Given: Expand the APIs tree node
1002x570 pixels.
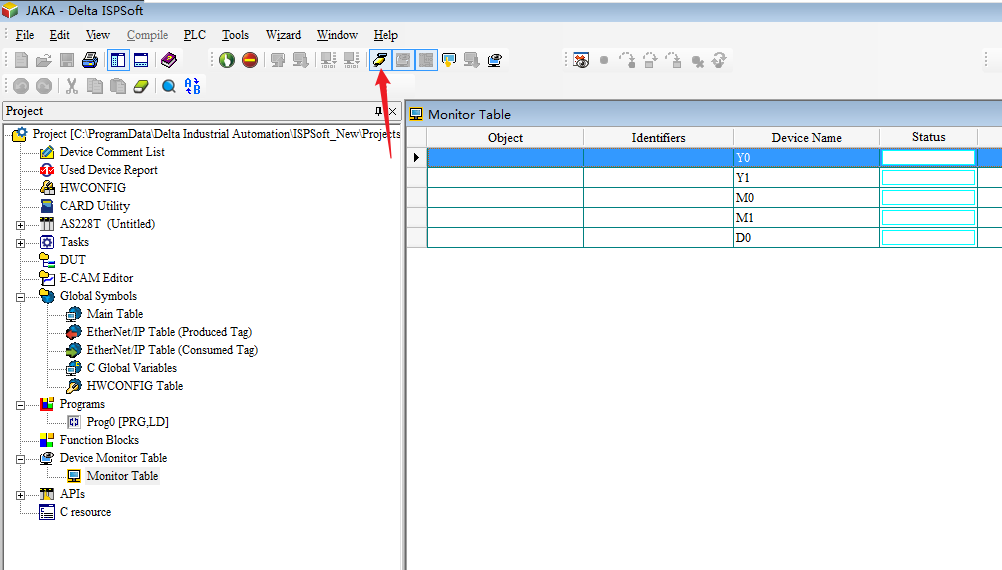Looking at the screenshot, I should click(20, 494).
